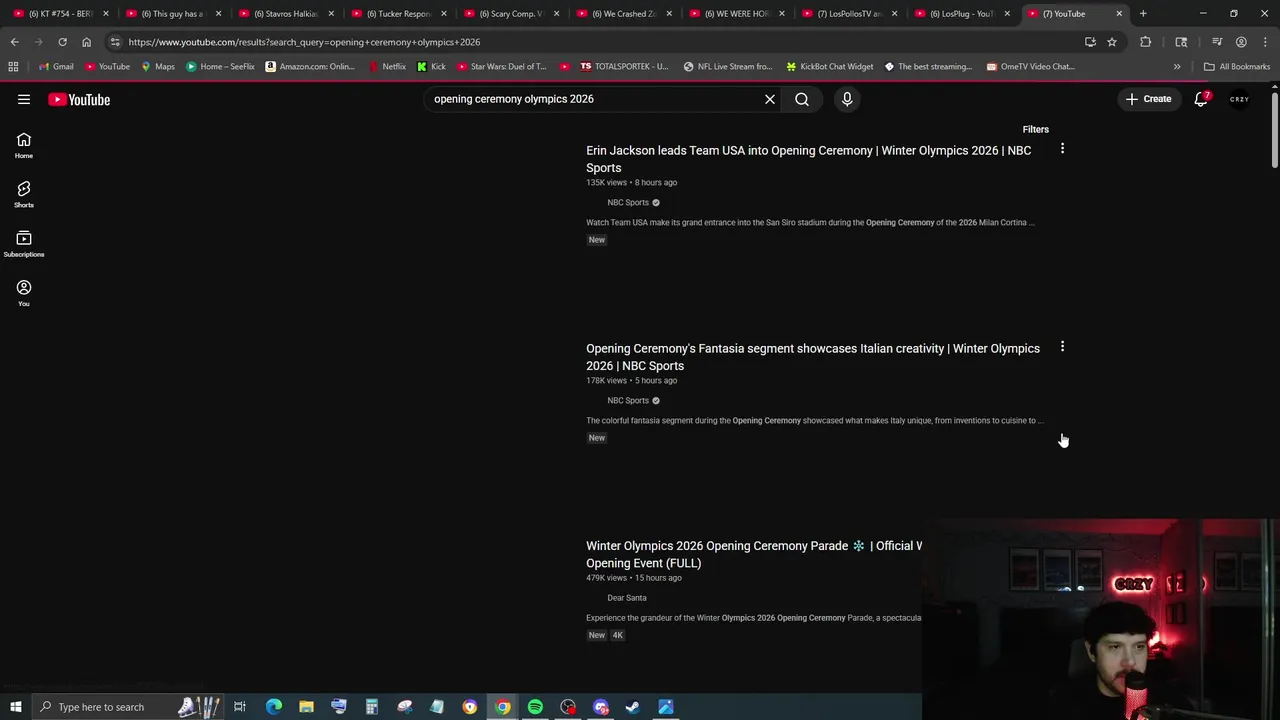This screenshot has width=1280, height=720.
Task: Open the Kick bookmark
Action: pos(431,66)
